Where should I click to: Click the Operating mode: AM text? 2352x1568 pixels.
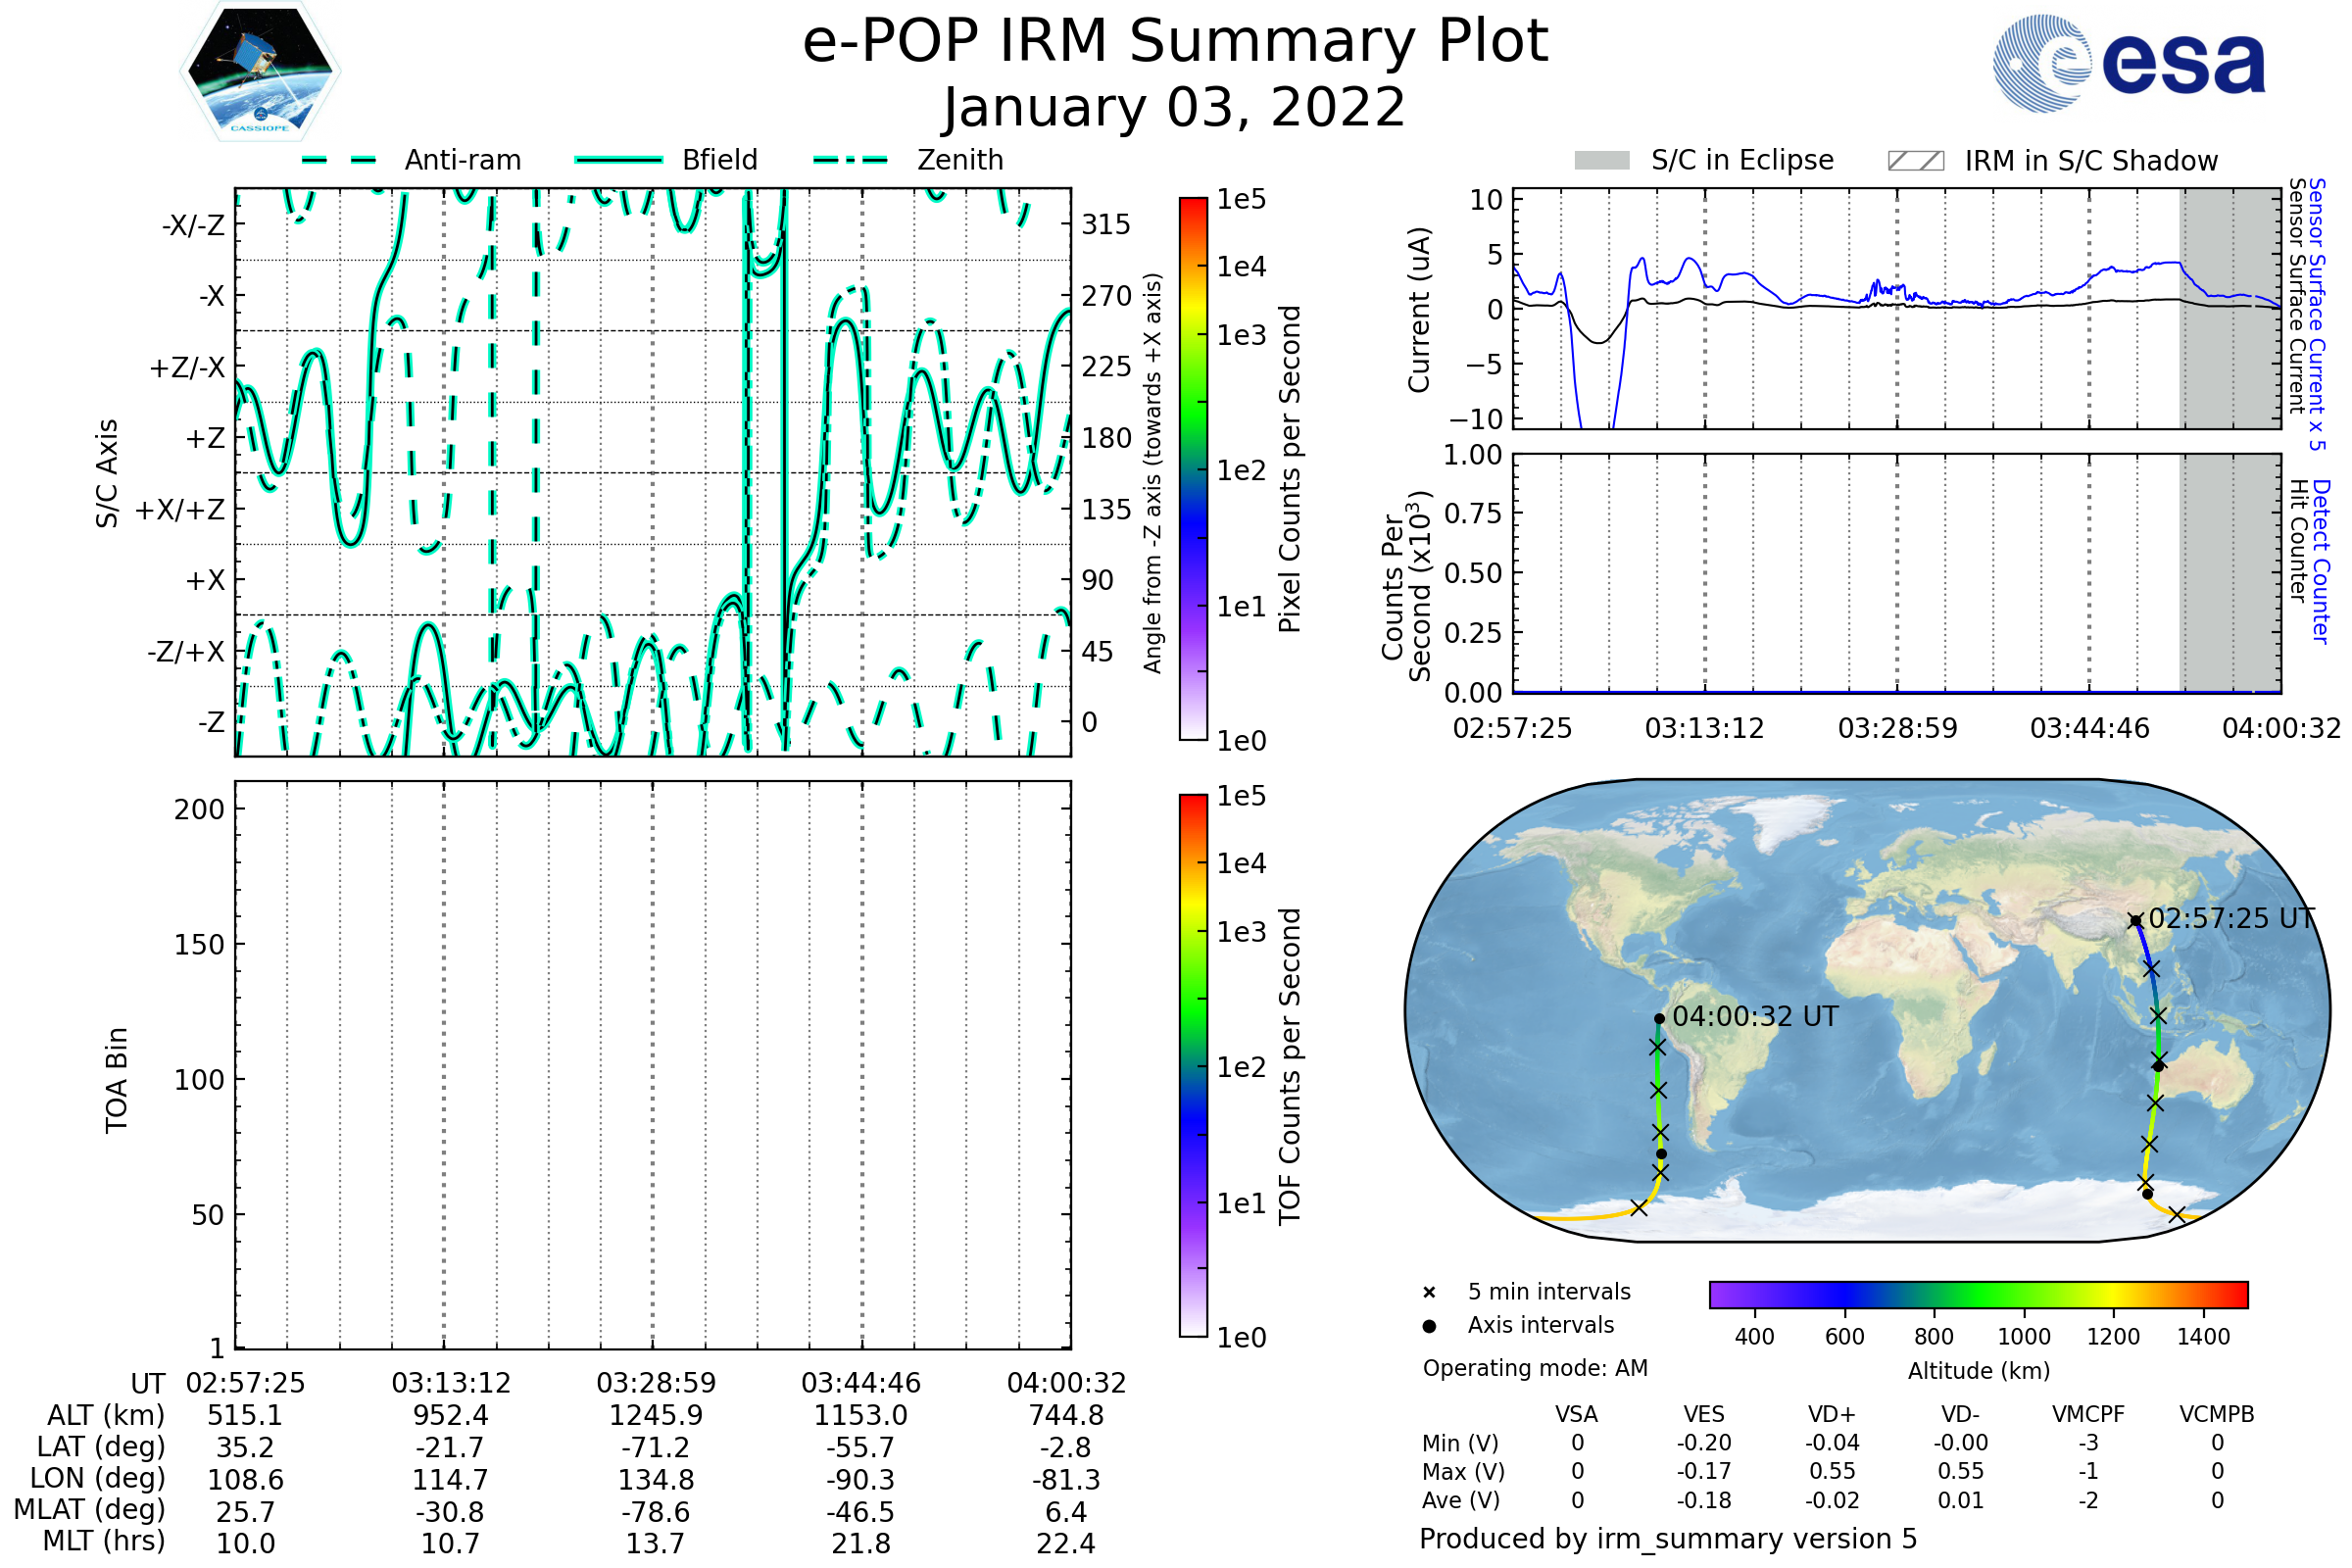tap(1535, 1368)
